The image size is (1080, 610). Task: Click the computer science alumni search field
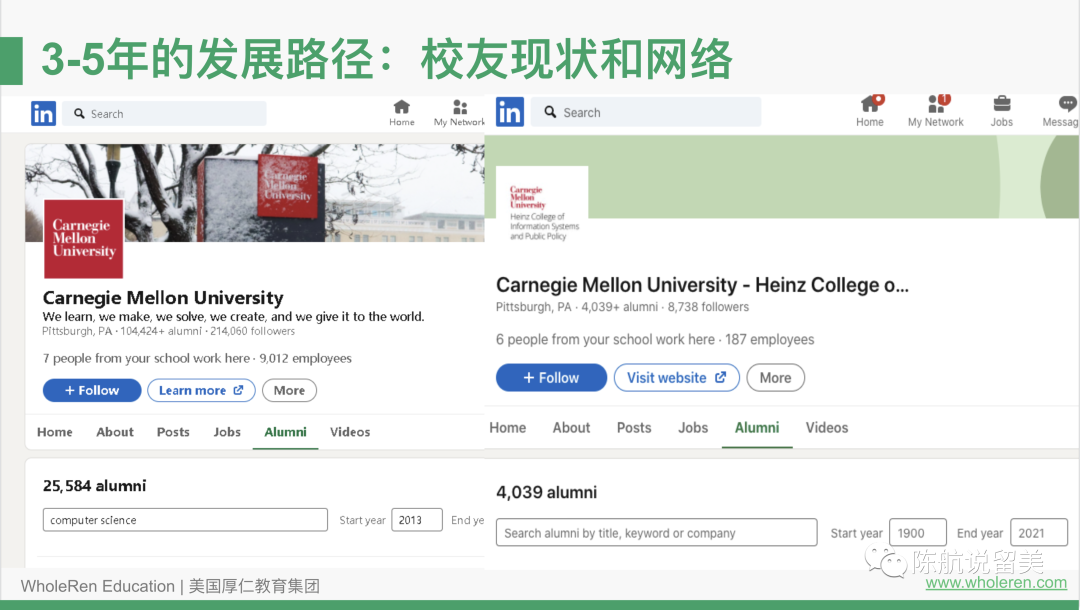click(185, 520)
